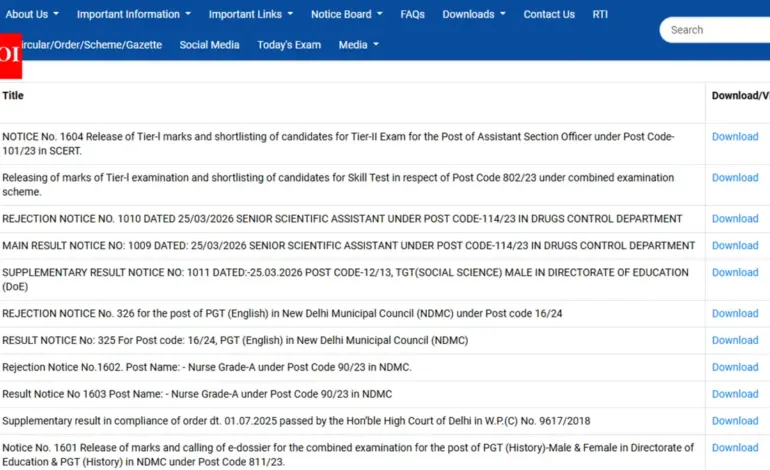Download Result Notice No. 325 PGT English
Image resolution: width=770 pixels, height=470 pixels.
click(735, 340)
